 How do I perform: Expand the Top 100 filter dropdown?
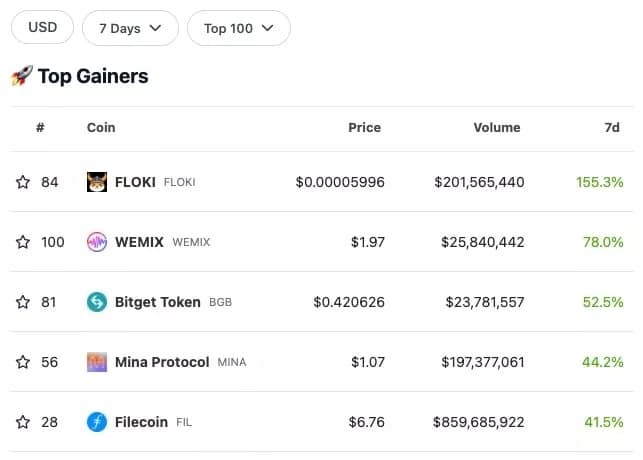click(x=239, y=28)
